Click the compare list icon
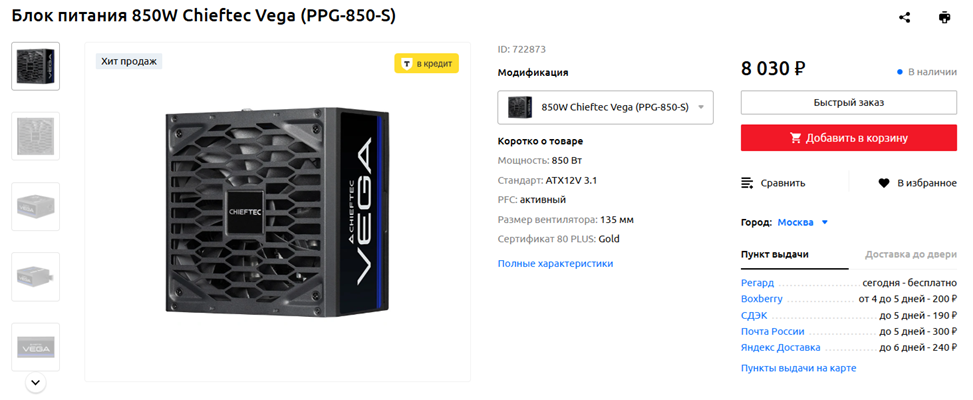Screen dimensions: 973x400 (748, 183)
